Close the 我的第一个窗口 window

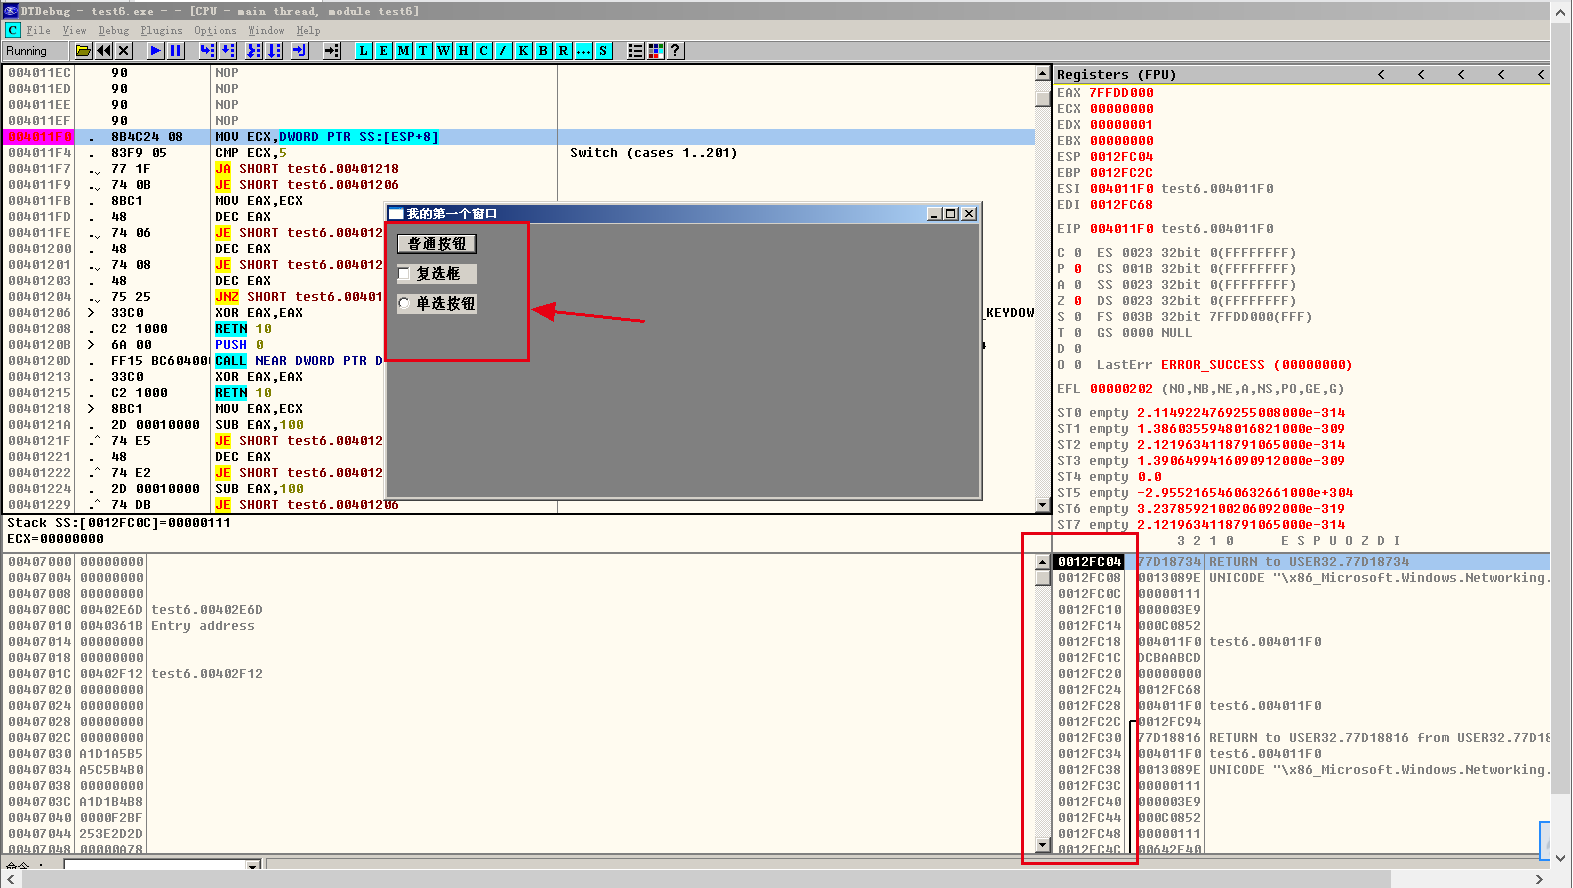[x=969, y=214]
